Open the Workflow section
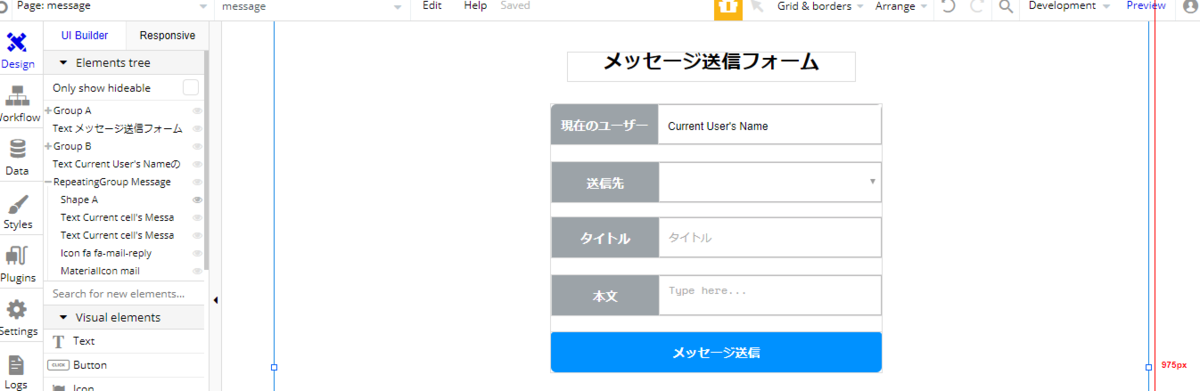The height and width of the screenshot is (391, 1200). [x=17, y=104]
